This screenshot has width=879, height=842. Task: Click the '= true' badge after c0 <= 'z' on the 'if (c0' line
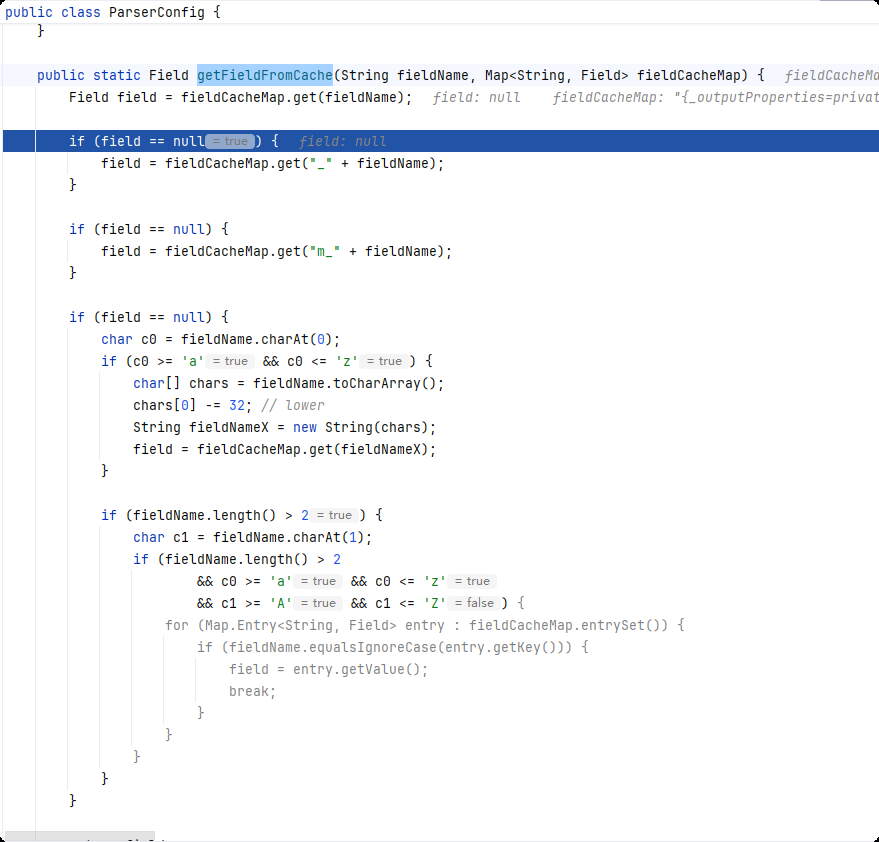click(x=384, y=361)
